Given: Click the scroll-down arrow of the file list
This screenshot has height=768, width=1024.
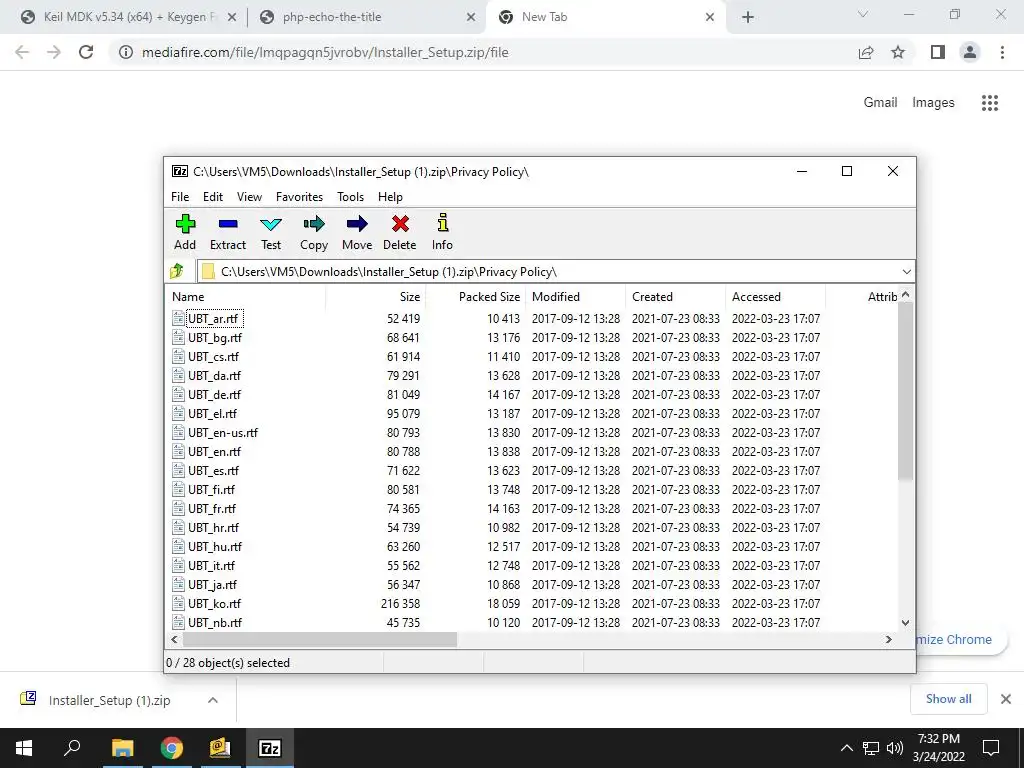Looking at the screenshot, I should [905, 622].
